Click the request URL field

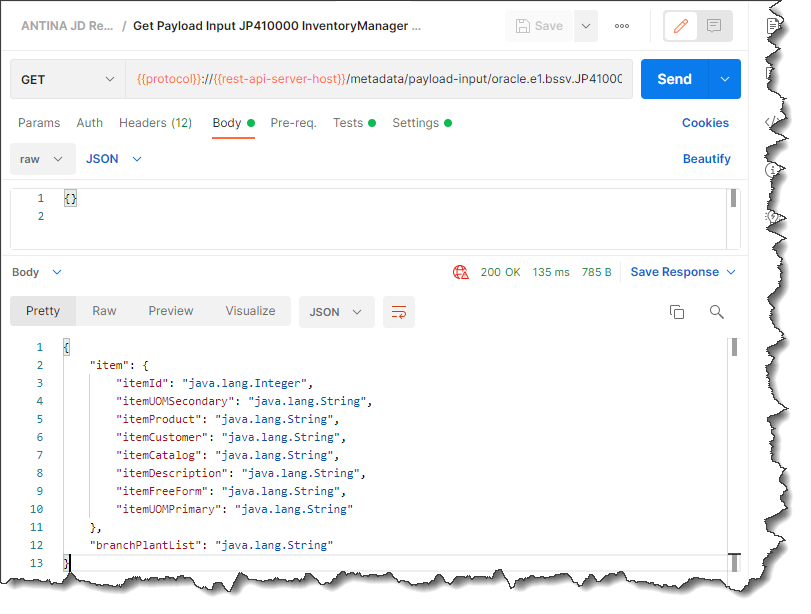379,79
